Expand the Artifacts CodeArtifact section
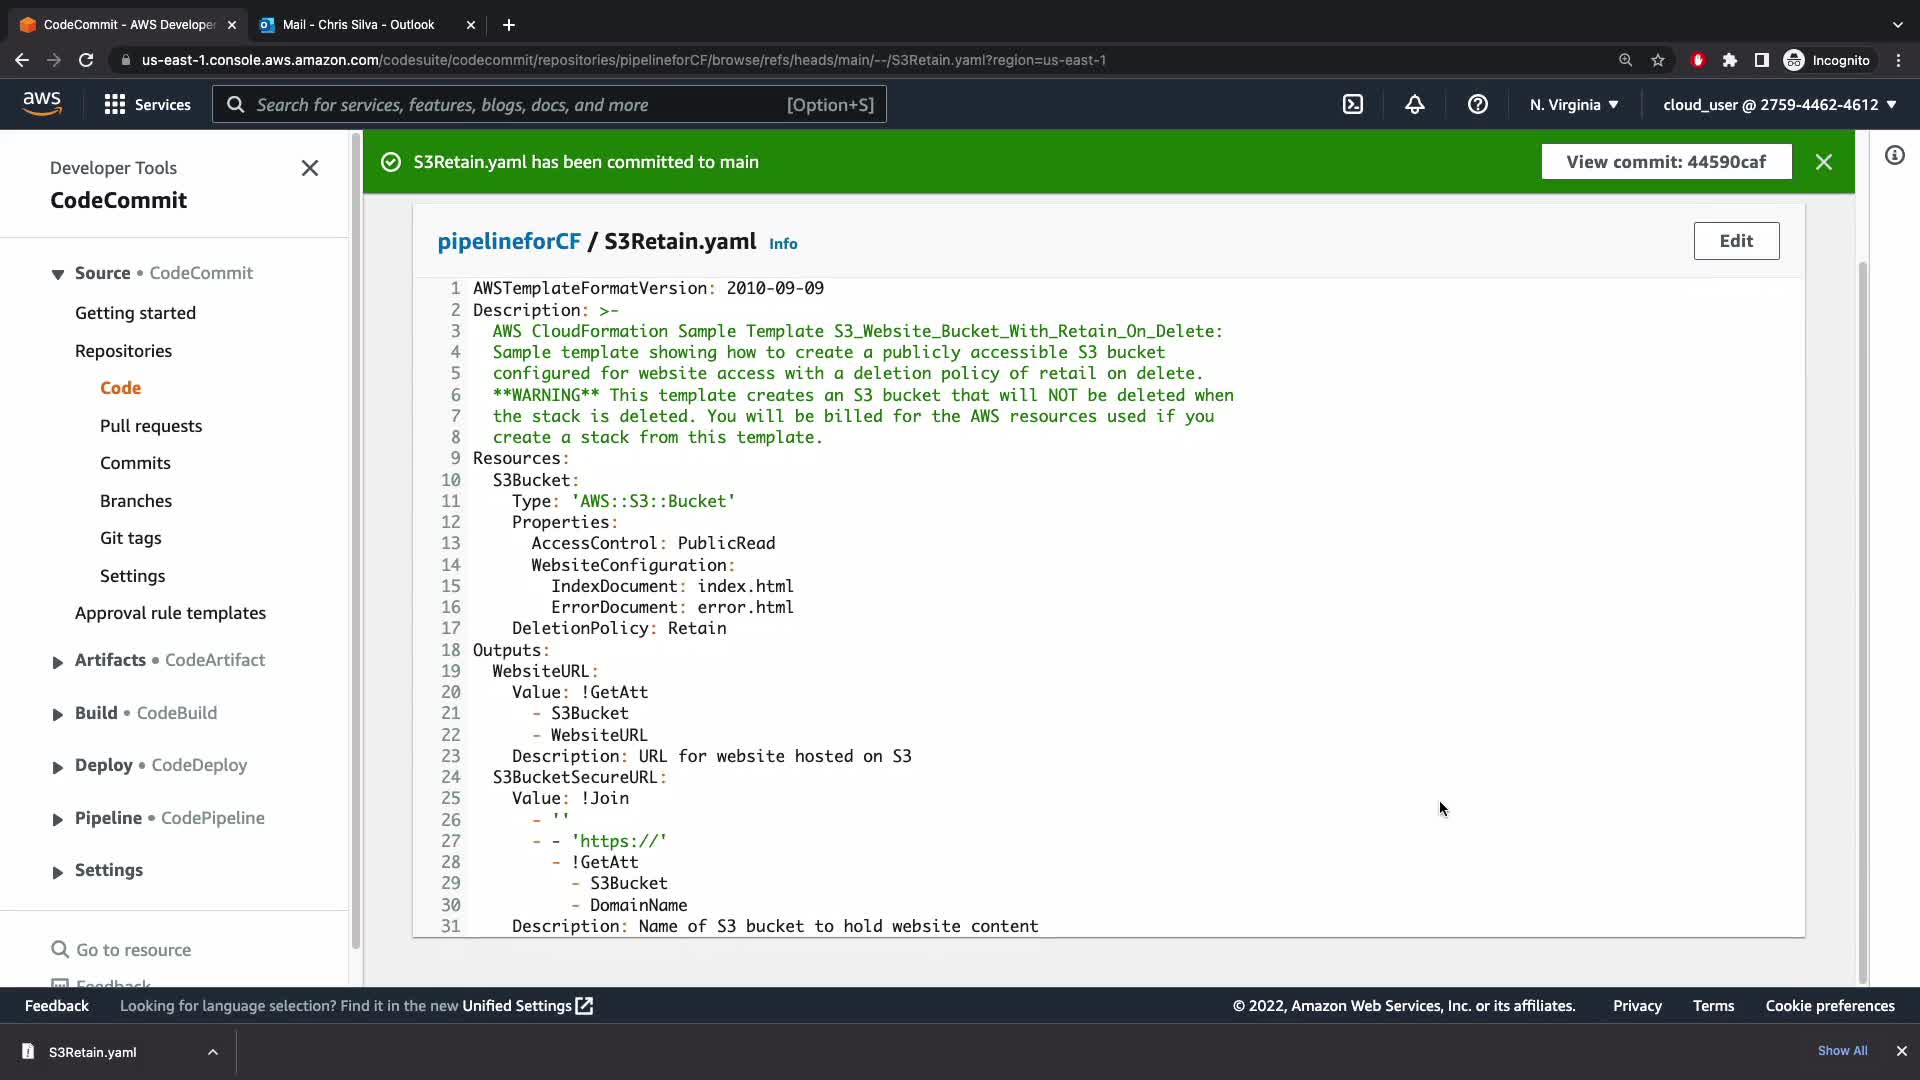This screenshot has width=1920, height=1080. point(57,661)
